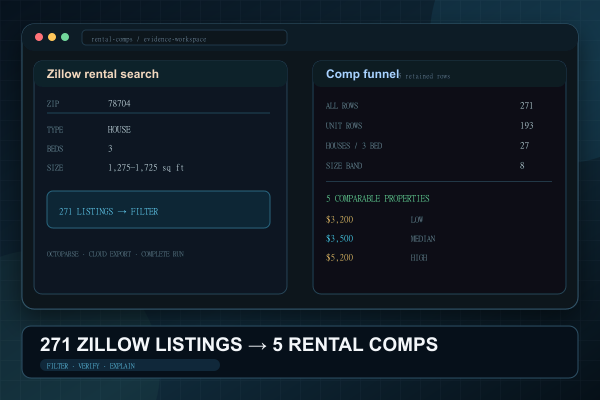
Task: Click the ZIP field label
Action: (x=53, y=104)
